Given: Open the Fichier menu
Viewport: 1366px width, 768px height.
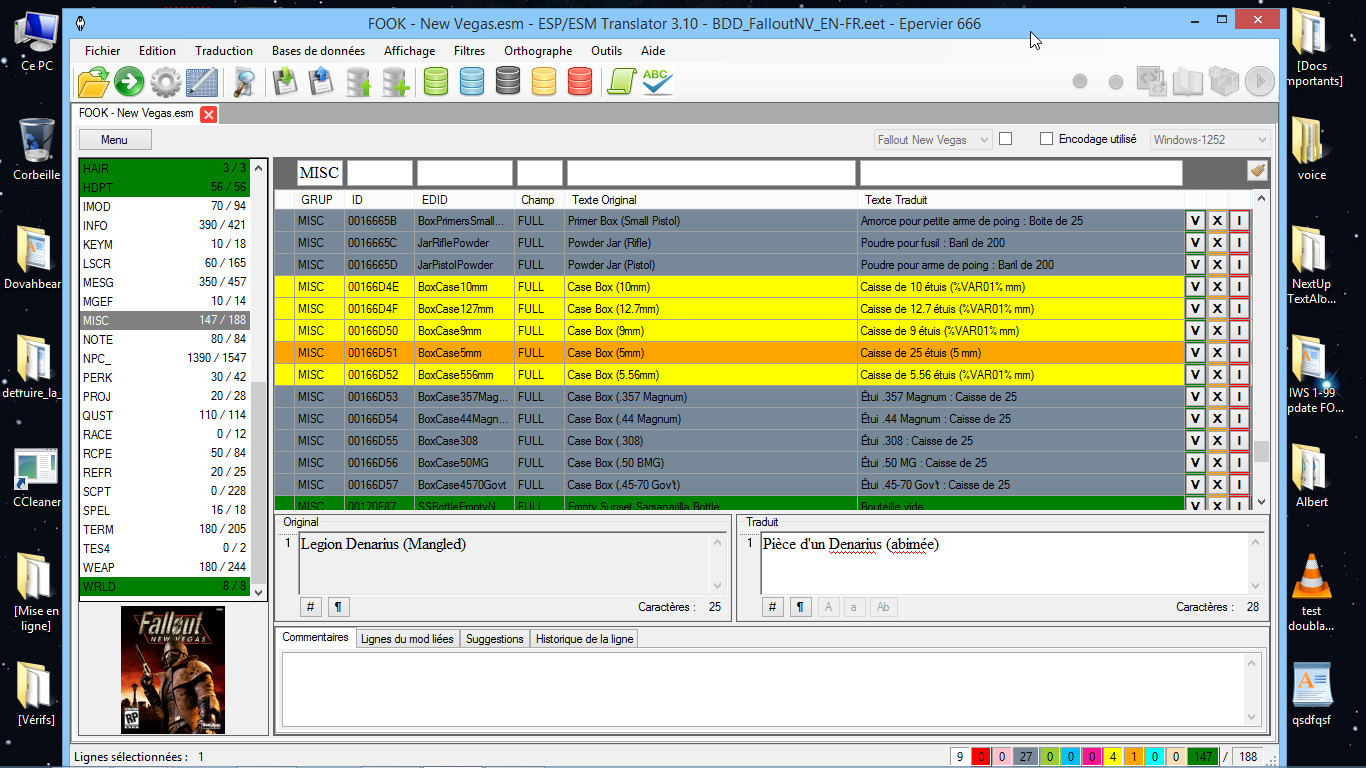Looking at the screenshot, I should (x=102, y=51).
